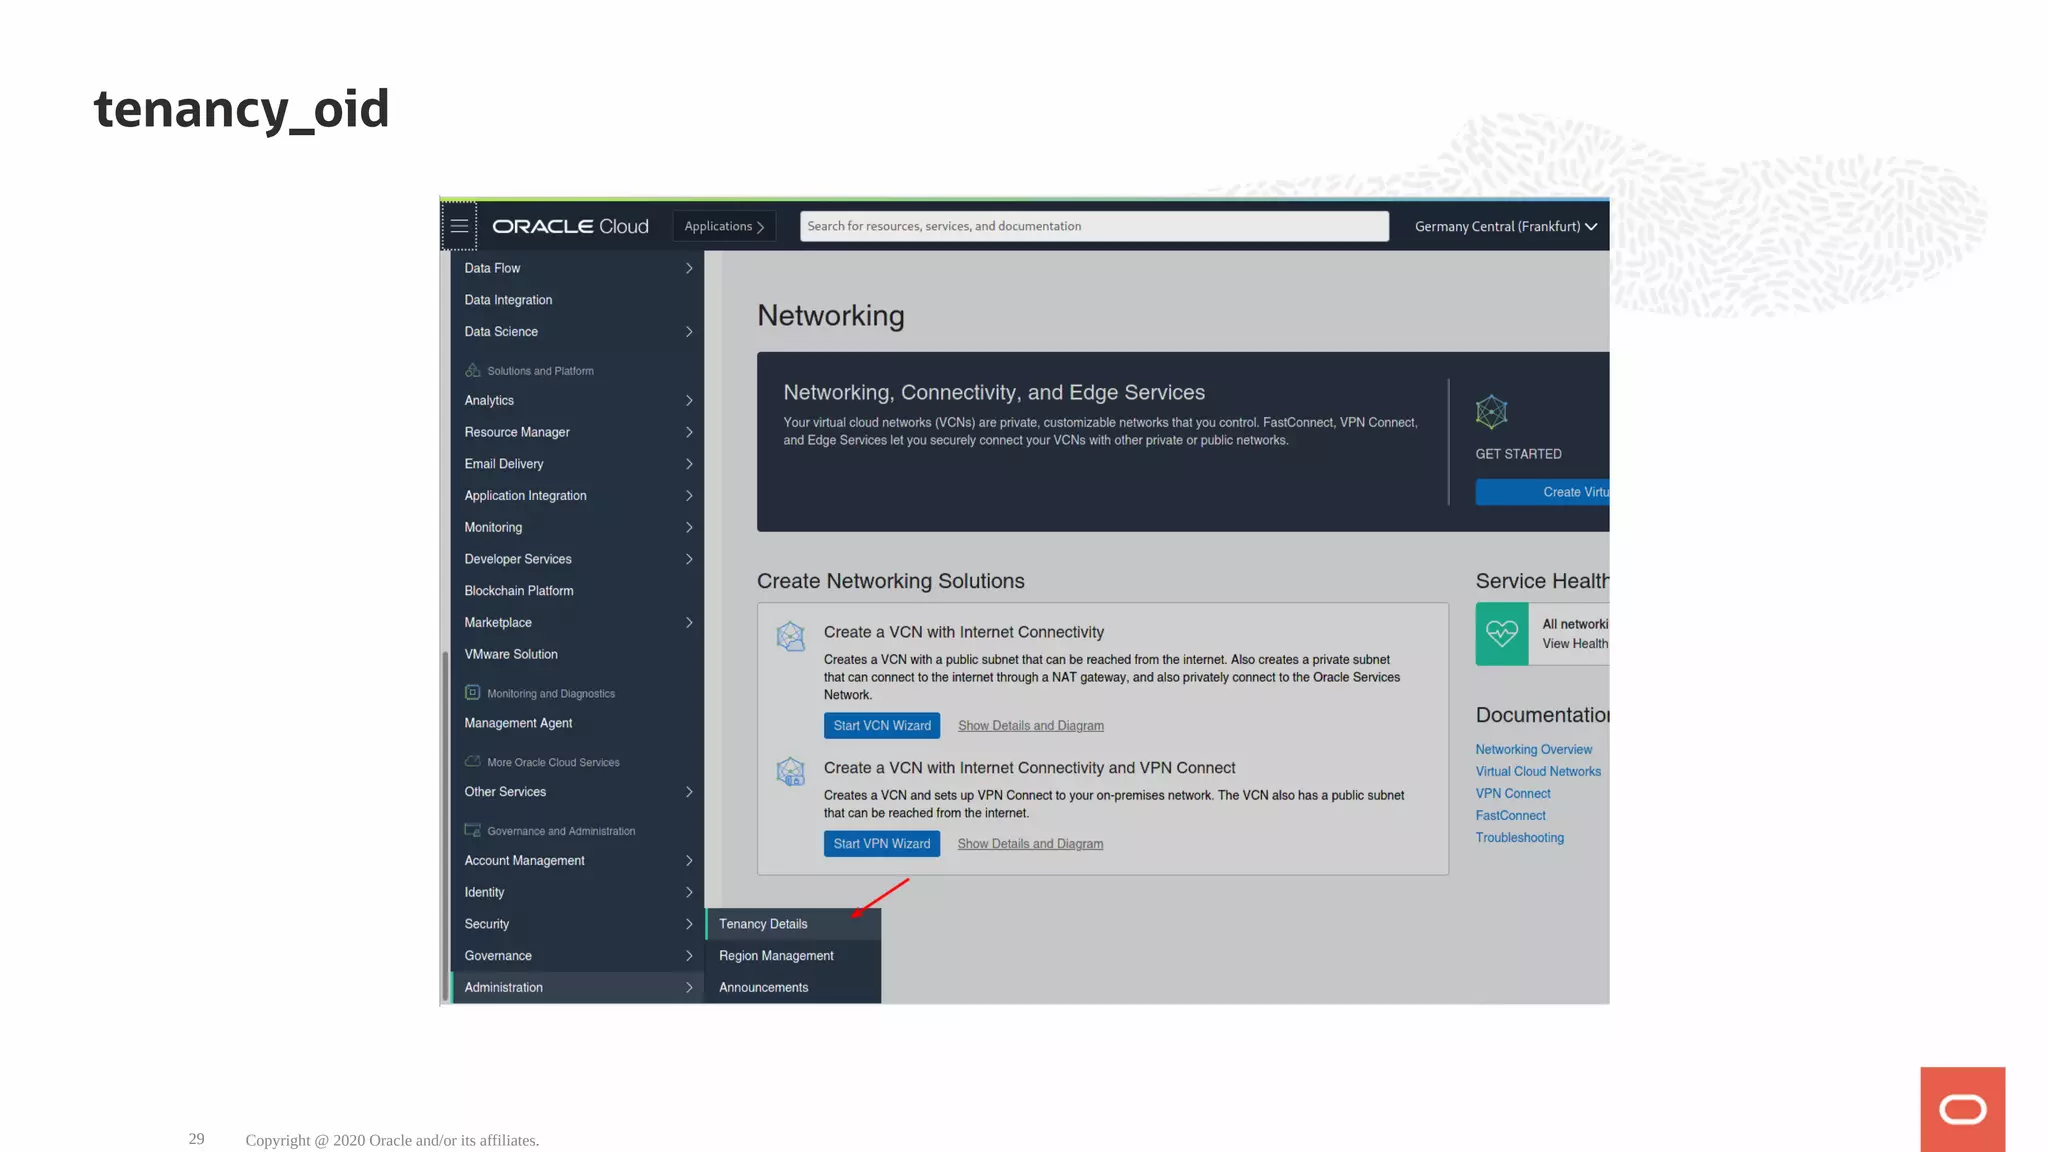Select Blockchain Platform menu item
2048x1152 pixels.
(577, 591)
